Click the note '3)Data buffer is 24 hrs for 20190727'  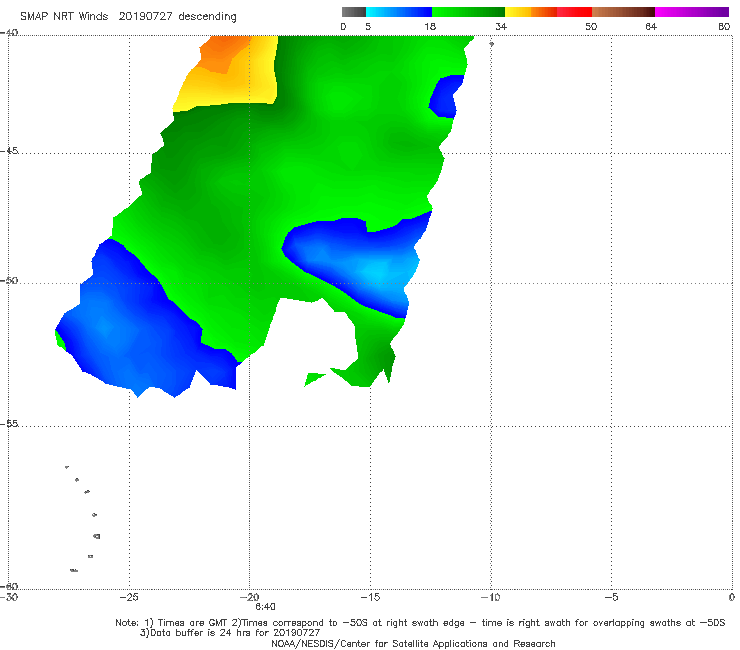pos(230,633)
